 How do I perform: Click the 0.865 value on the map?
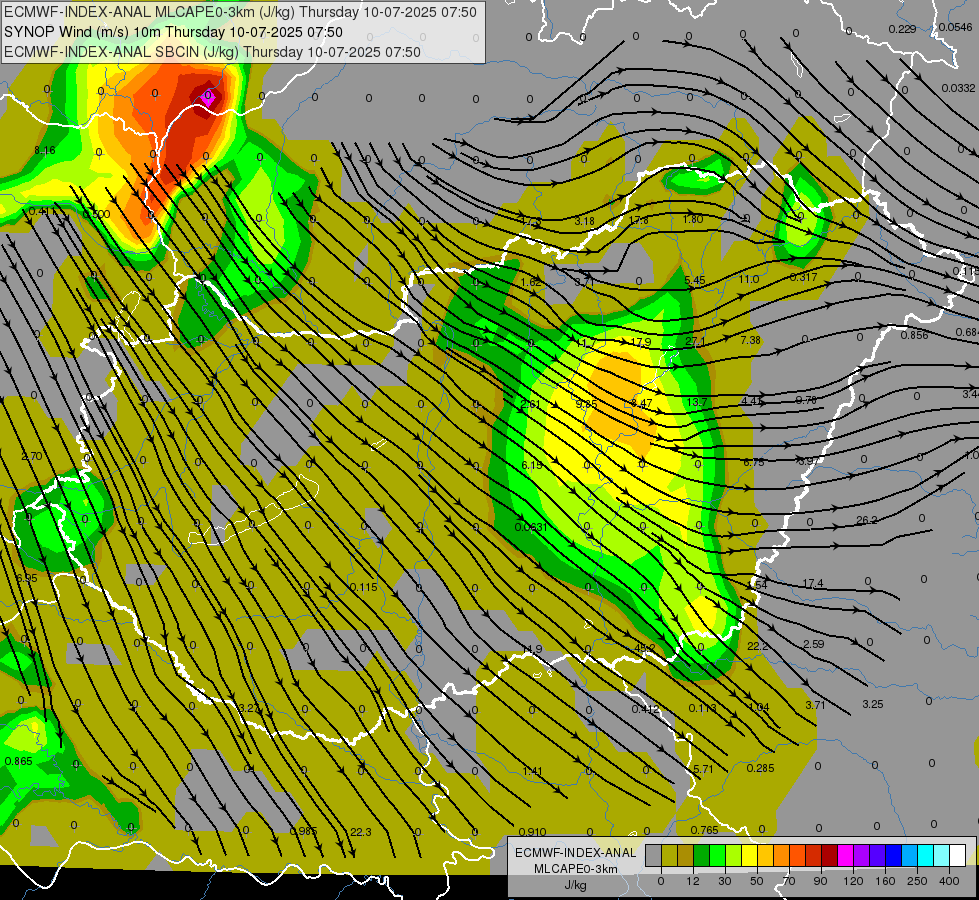tap(18, 761)
